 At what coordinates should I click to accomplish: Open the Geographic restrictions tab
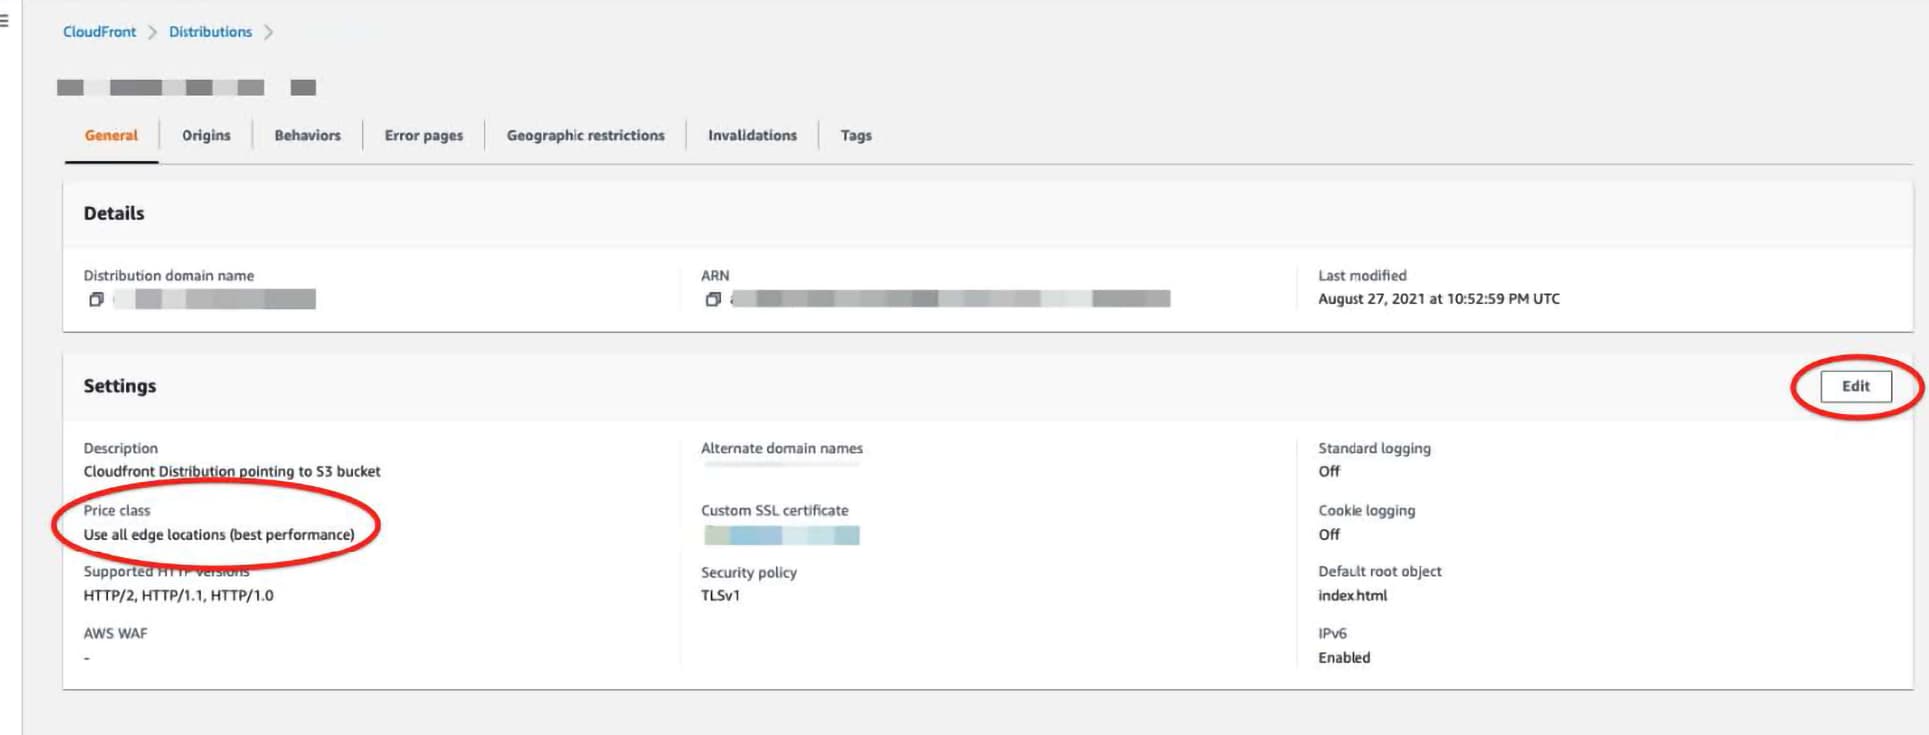tap(585, 135)
